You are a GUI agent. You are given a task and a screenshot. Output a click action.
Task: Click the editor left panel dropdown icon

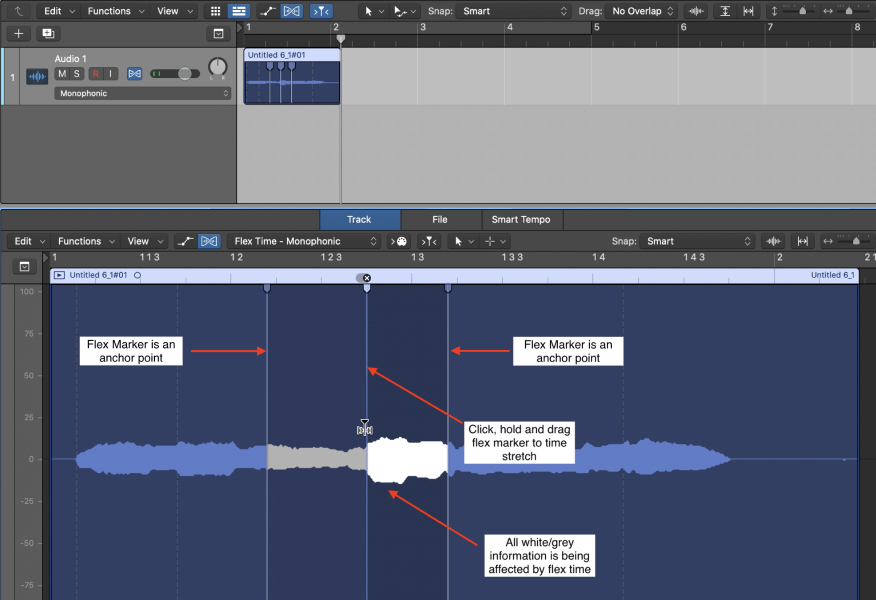point(25,267)
